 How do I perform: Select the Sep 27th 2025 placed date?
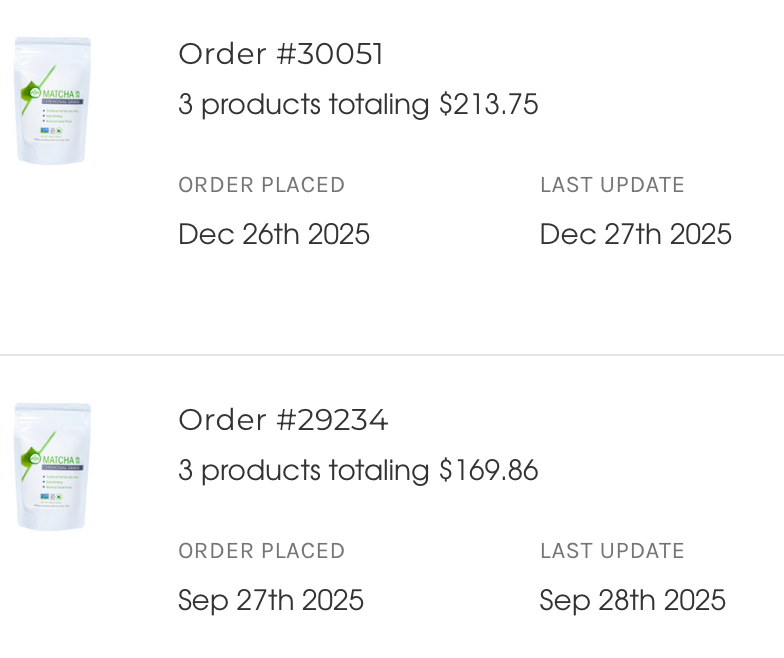(x=271, y=601)
